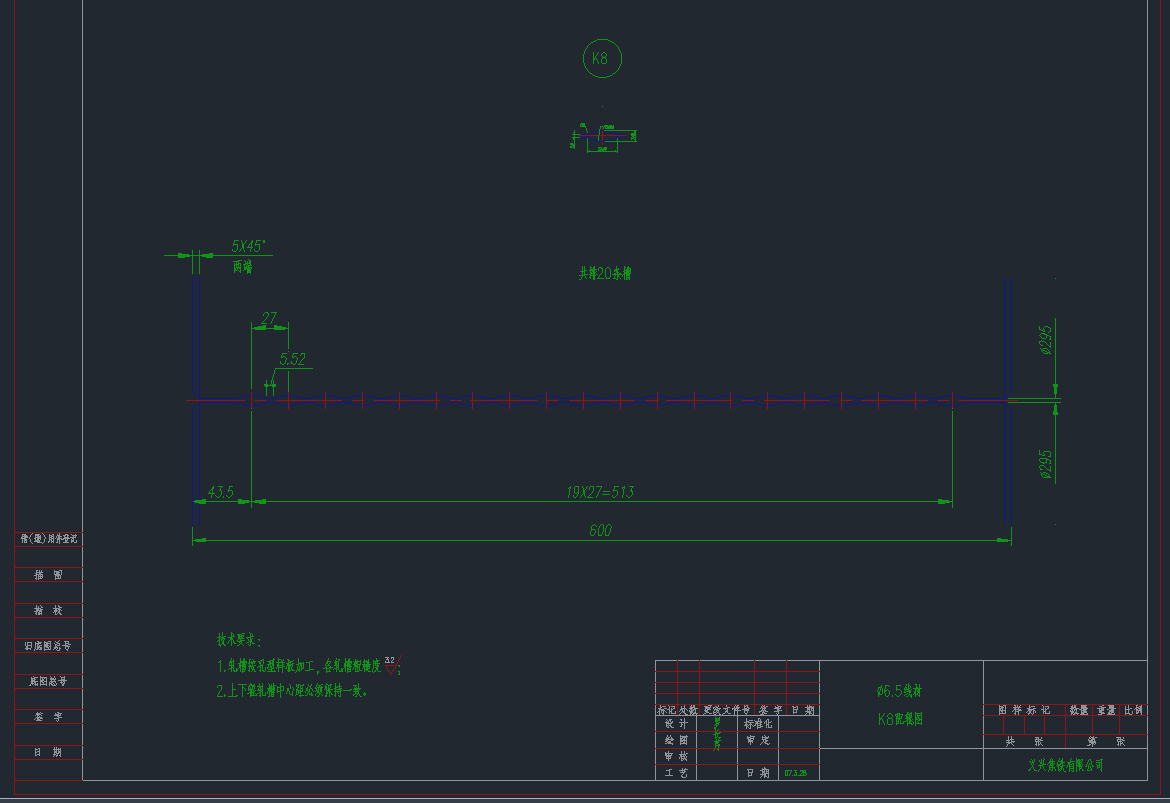
Task: Select the '描图' cell in left strip
Action: pyautogui.click(x=49, y=575)
